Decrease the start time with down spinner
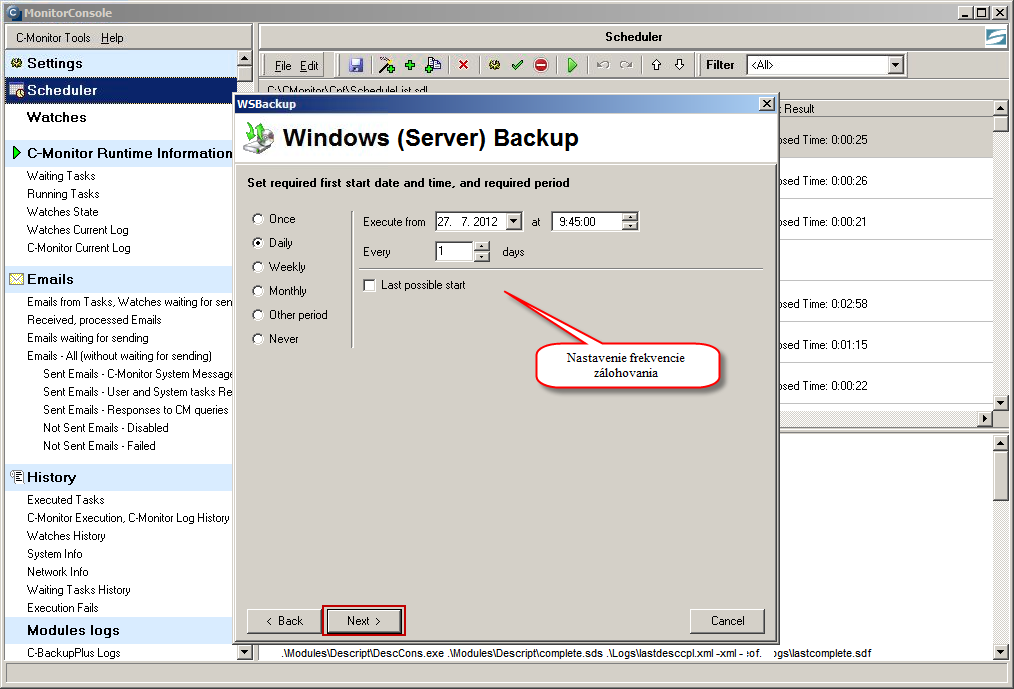 pyautogui.click(x=630, y=226)
